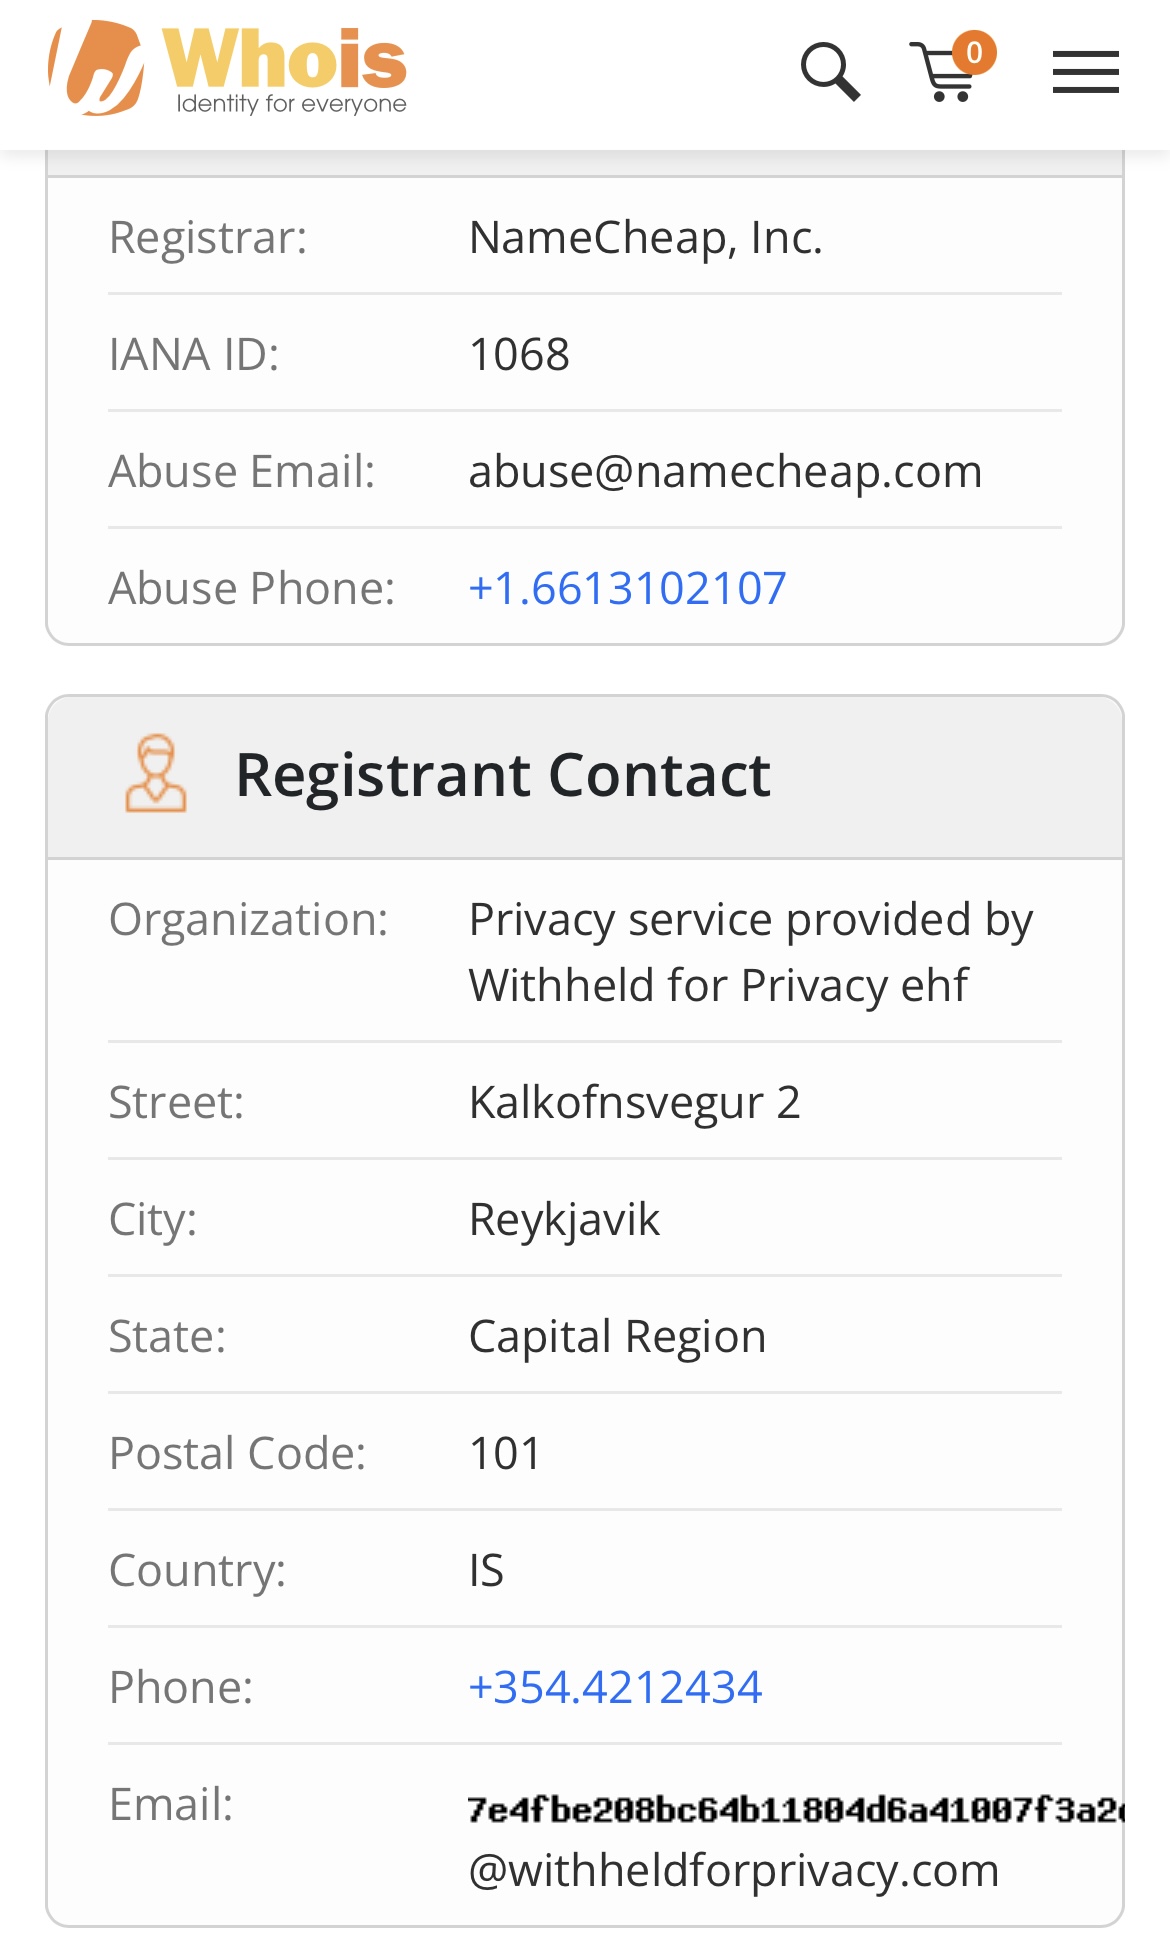Click the abuse@namecheap.com email text
This screenshot has height=1960, width=1170.
pyautogui.click(x=725, y=471)
